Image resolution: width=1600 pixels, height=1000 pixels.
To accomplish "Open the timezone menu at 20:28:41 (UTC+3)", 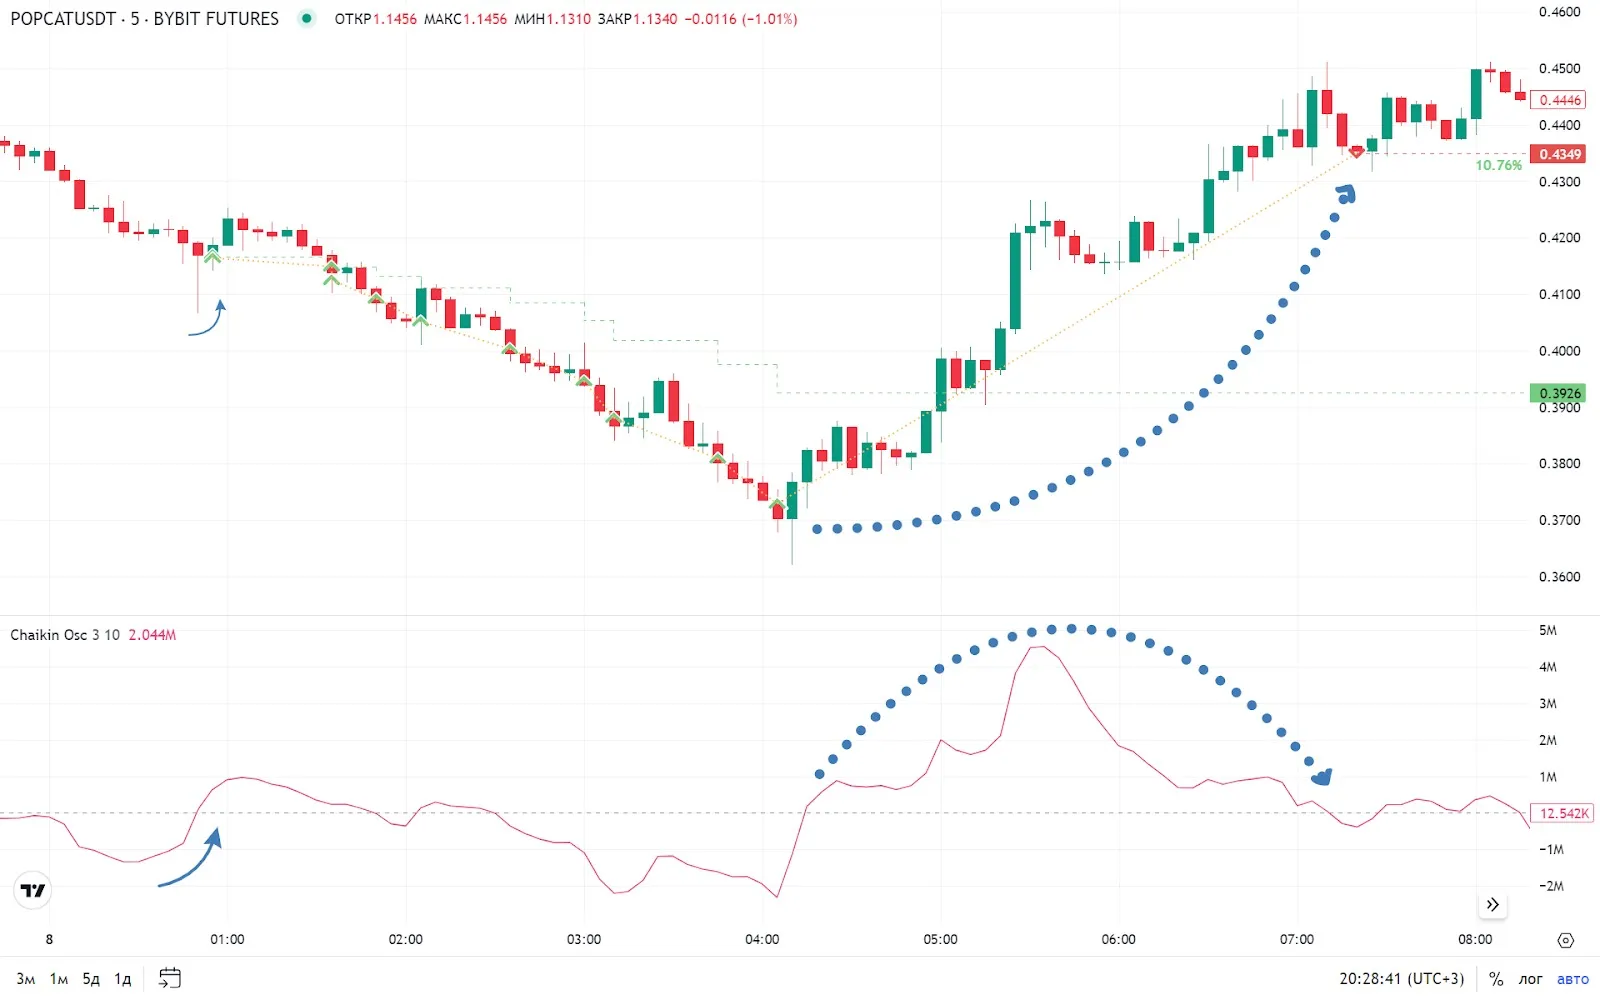I will click(1401, 978).
